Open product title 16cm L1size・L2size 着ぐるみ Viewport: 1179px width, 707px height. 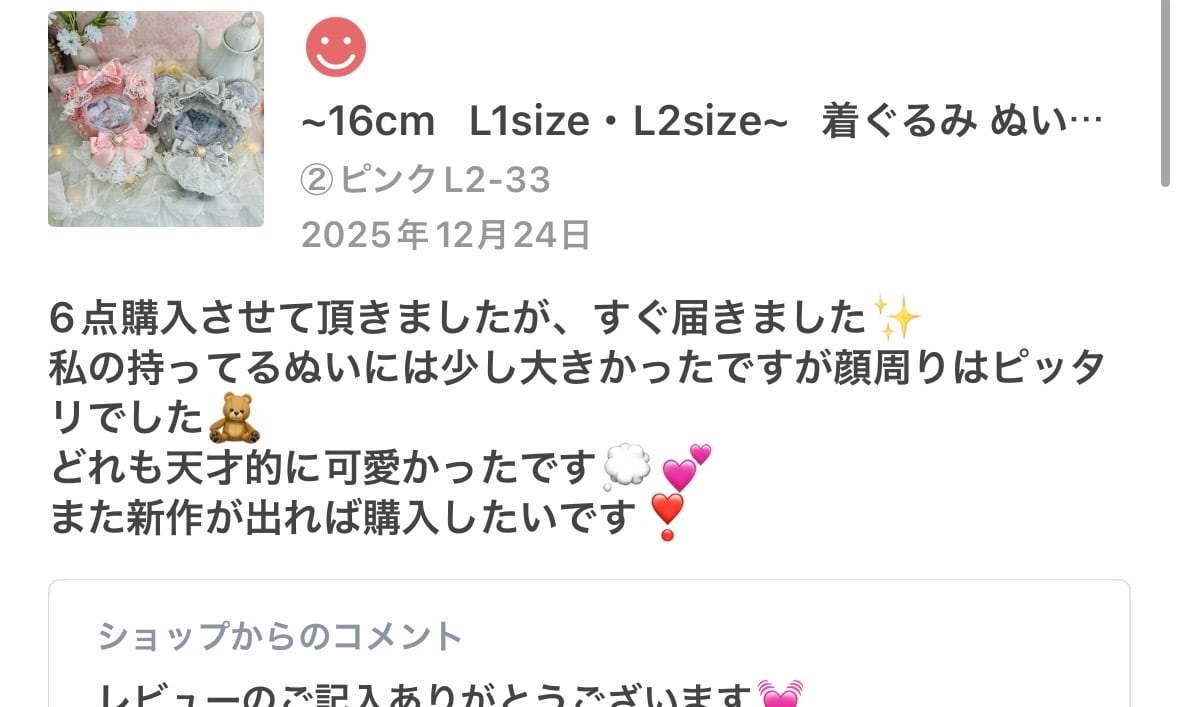click(x=701, y=122)
